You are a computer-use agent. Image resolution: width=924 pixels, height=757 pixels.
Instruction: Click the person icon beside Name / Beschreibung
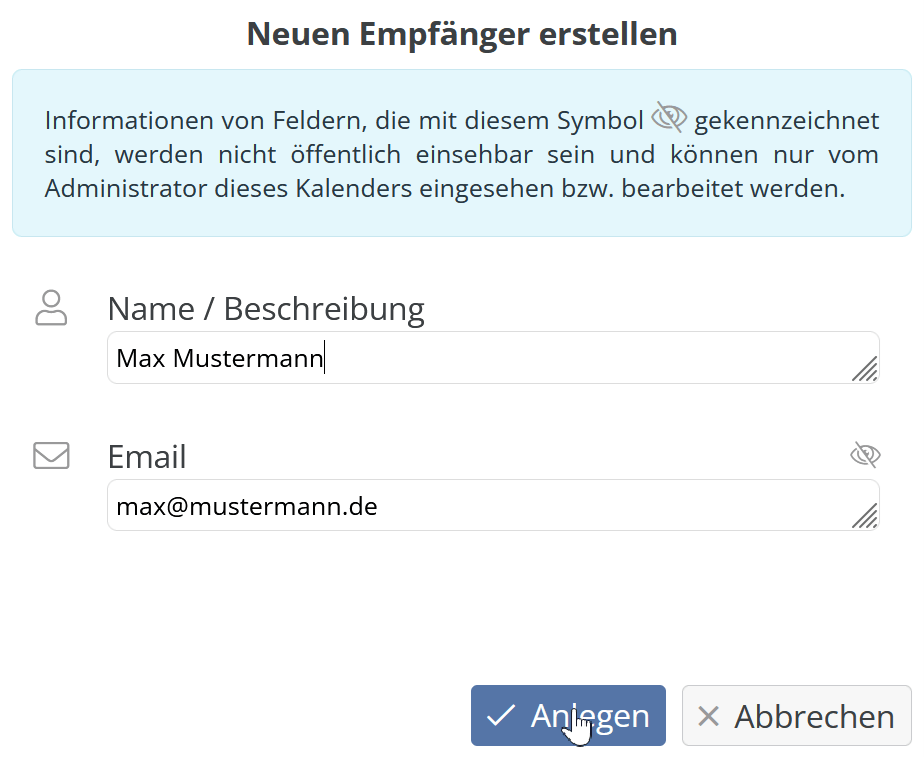point(51,308)
